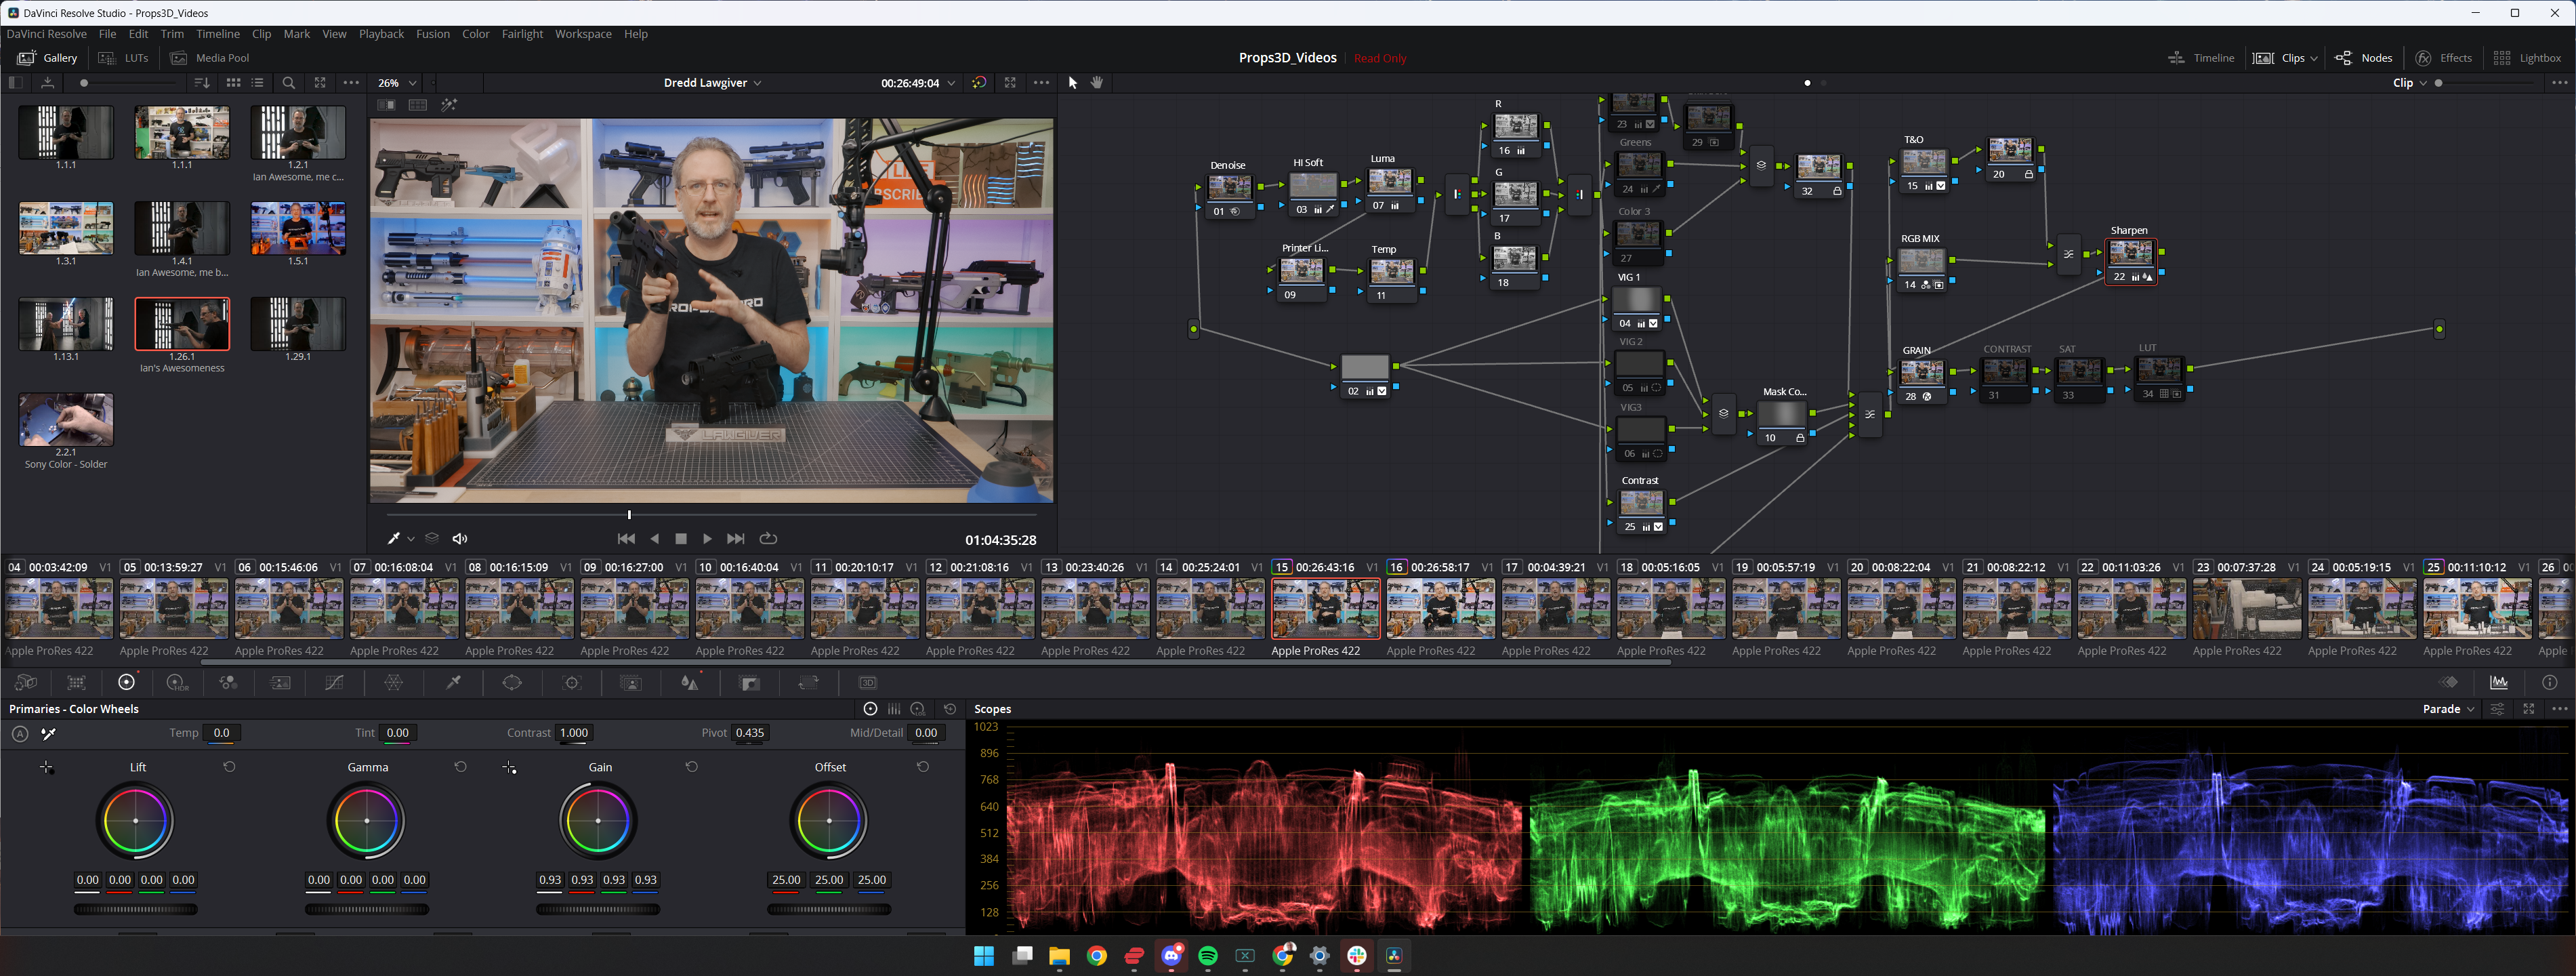
Task: Open the scopes options three-dot menu
Action: [2559, 709]
